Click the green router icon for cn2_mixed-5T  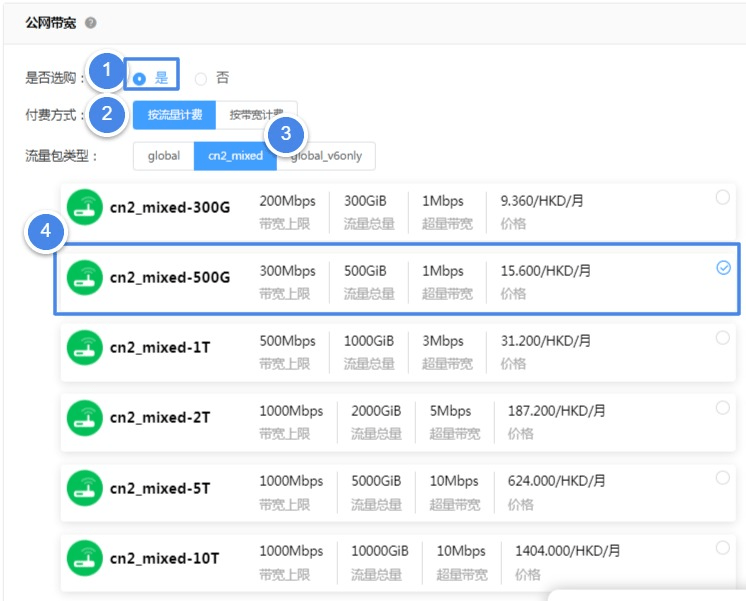(x=85, y=488)
